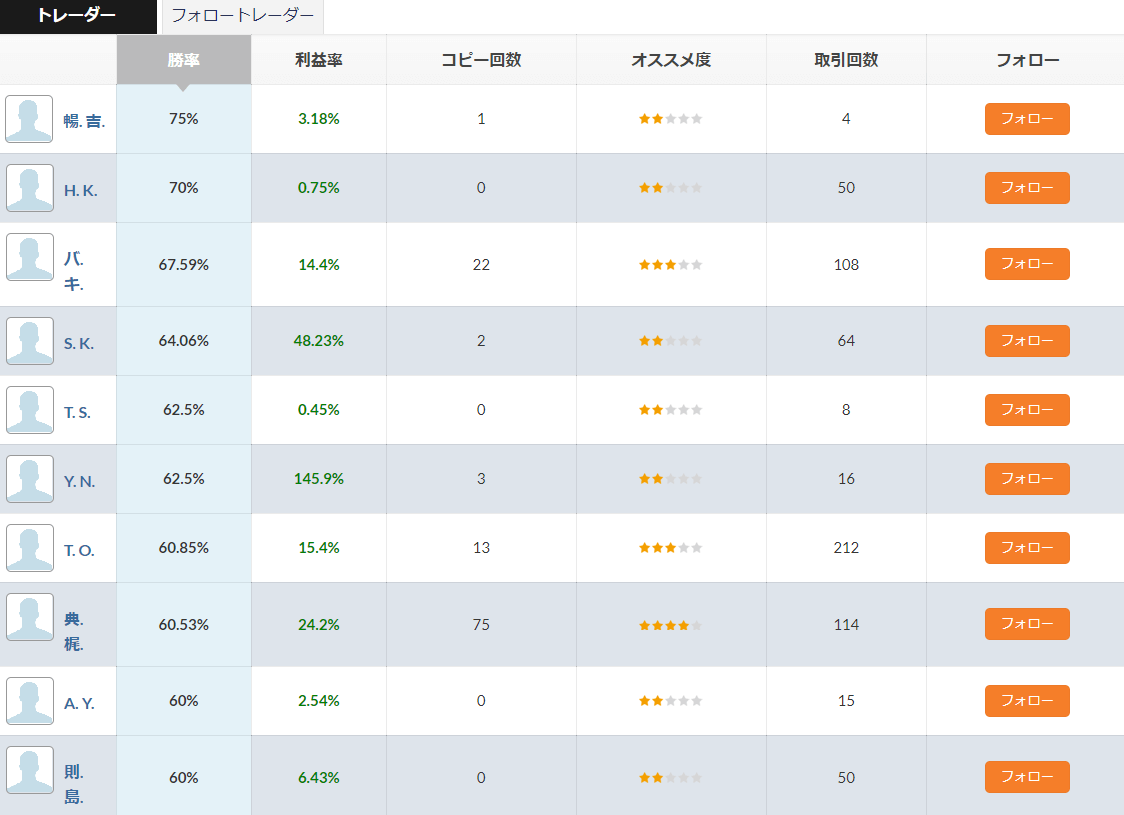1124x815 pixels.
Task: Click star rating in 則. 島. row
Action: point(670,778)
